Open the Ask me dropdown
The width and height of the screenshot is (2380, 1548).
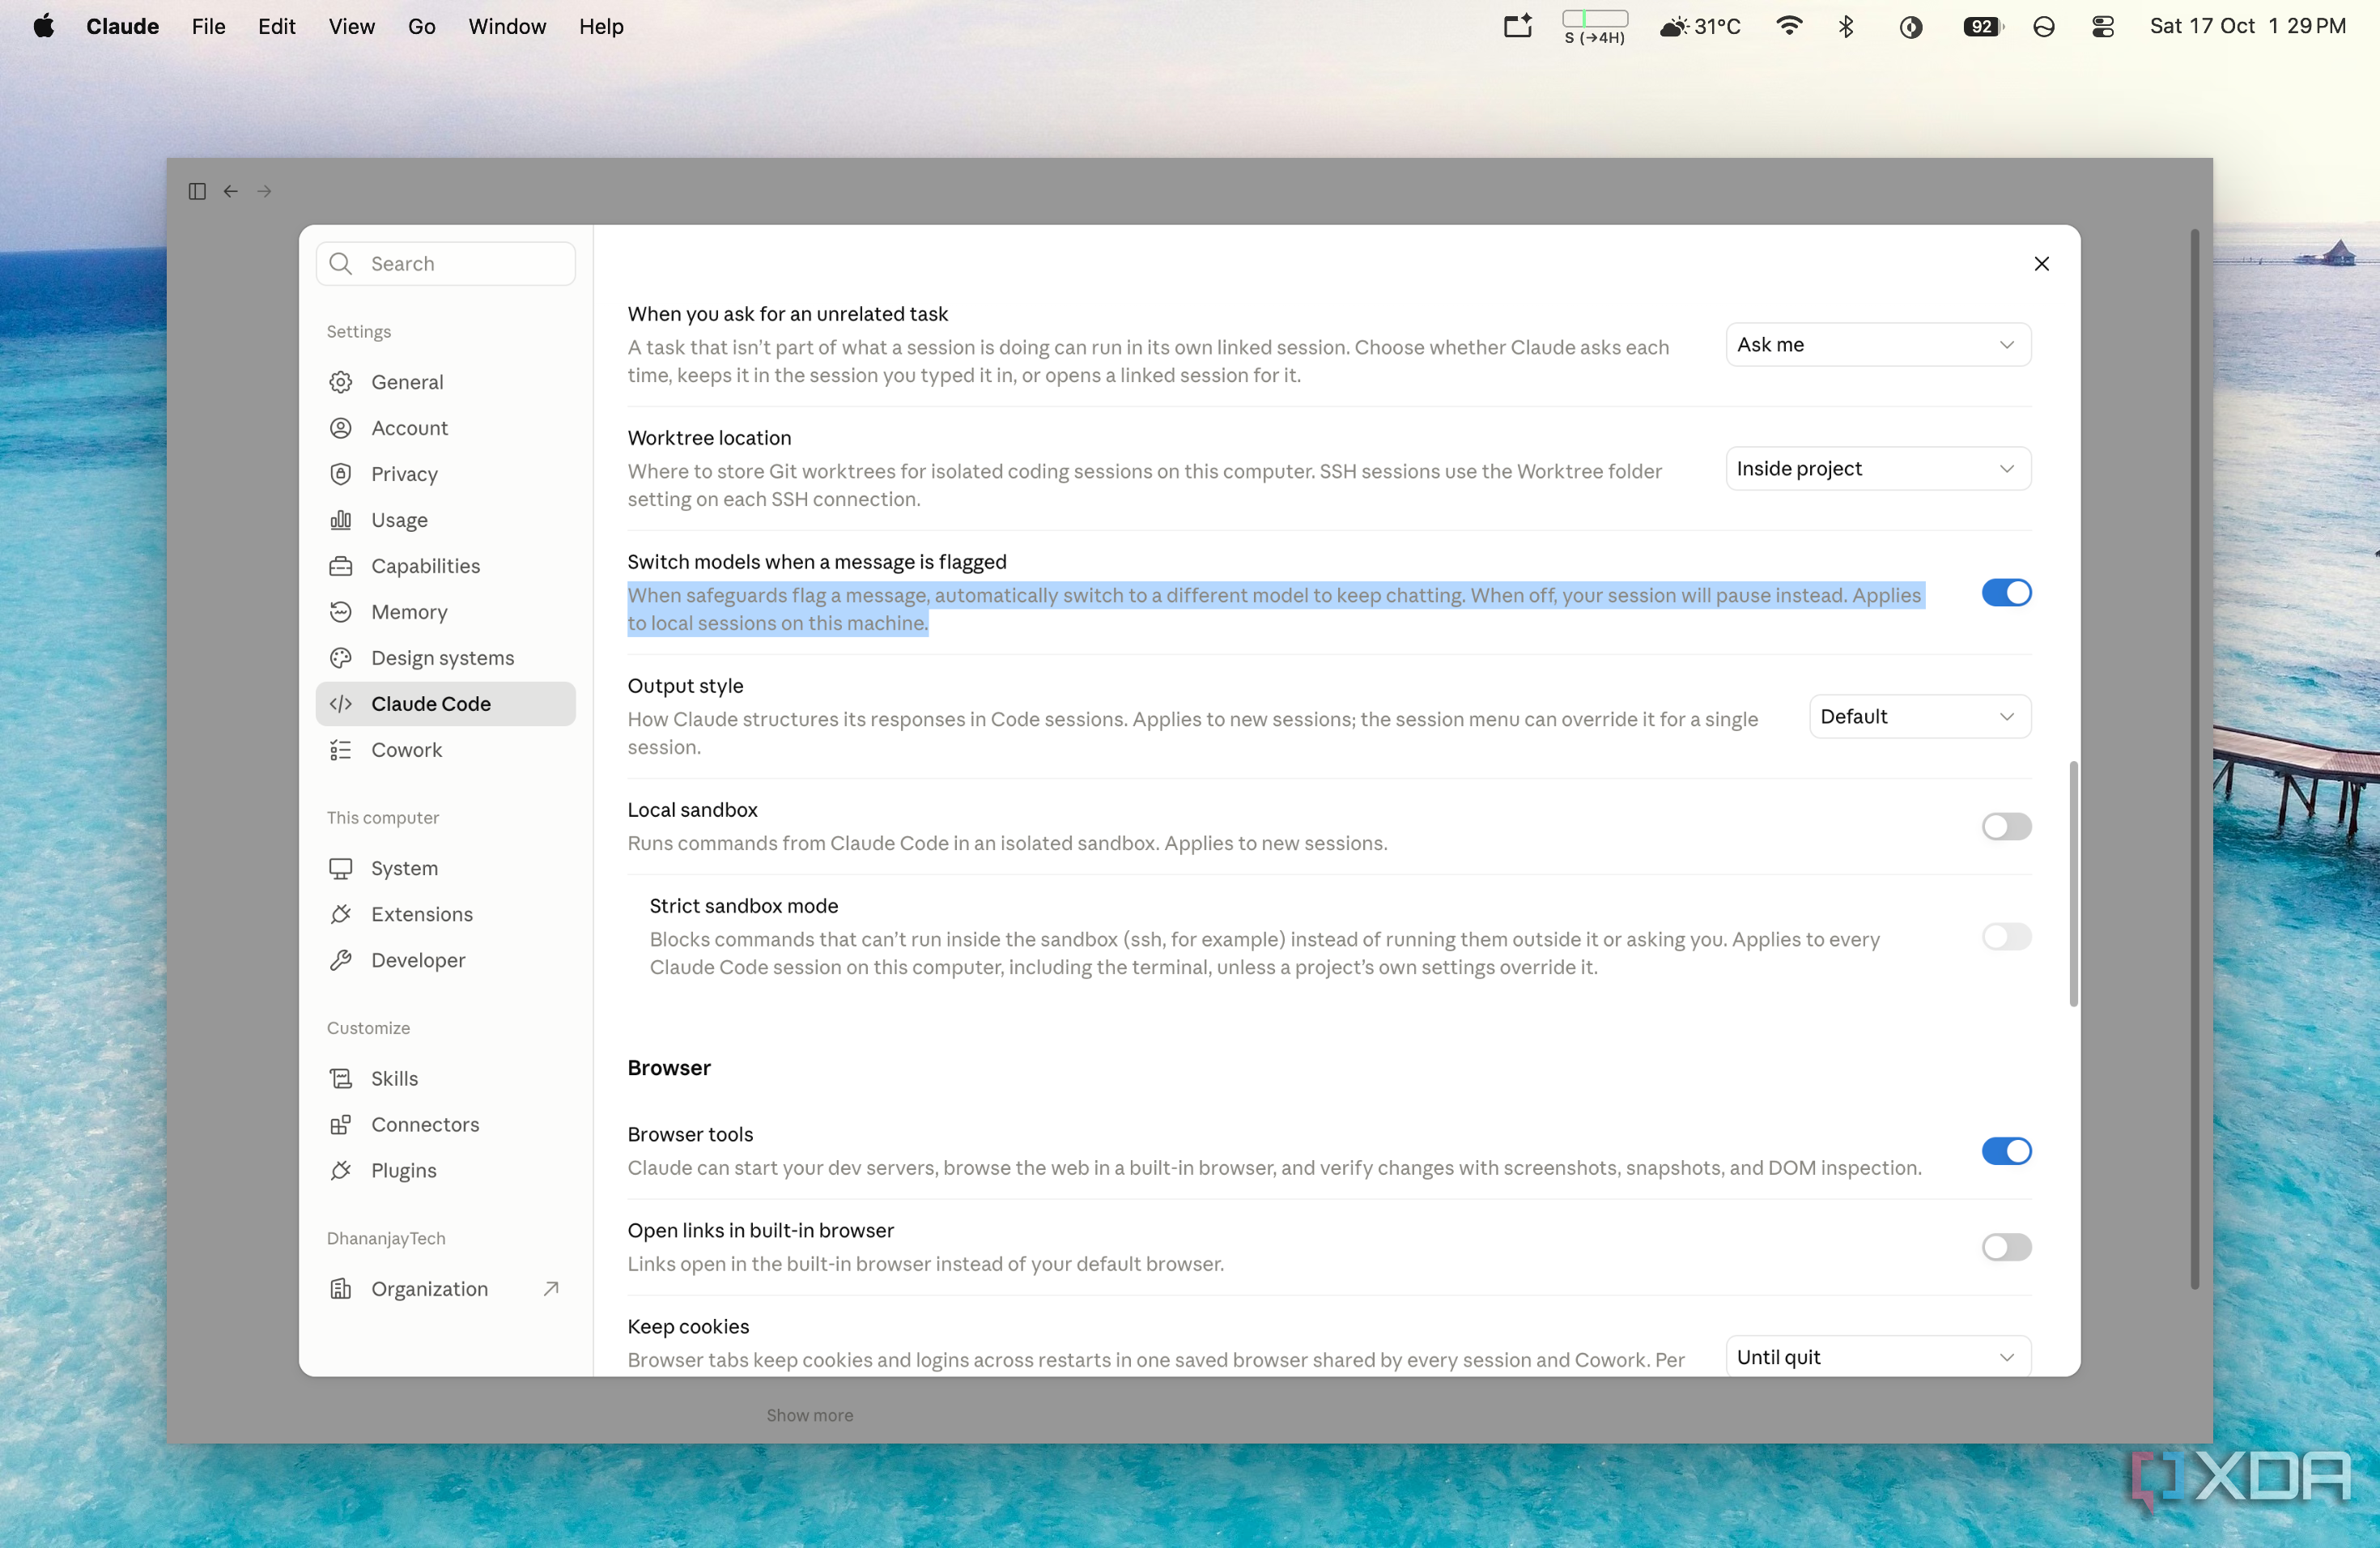(1878, 345)
